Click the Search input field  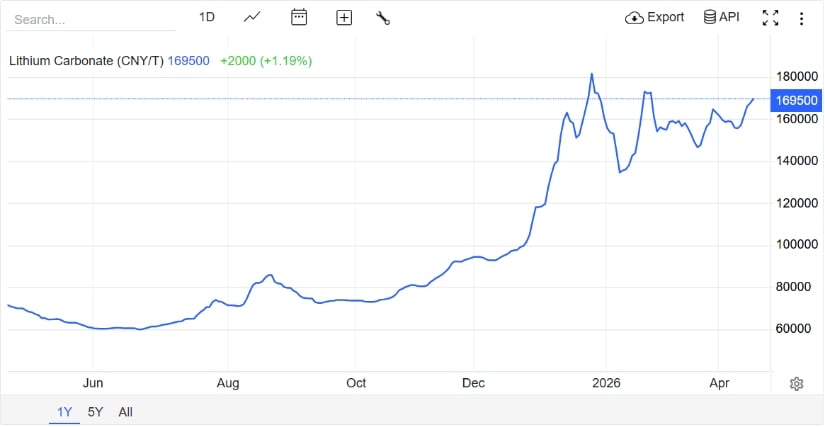tap(90, 19)
